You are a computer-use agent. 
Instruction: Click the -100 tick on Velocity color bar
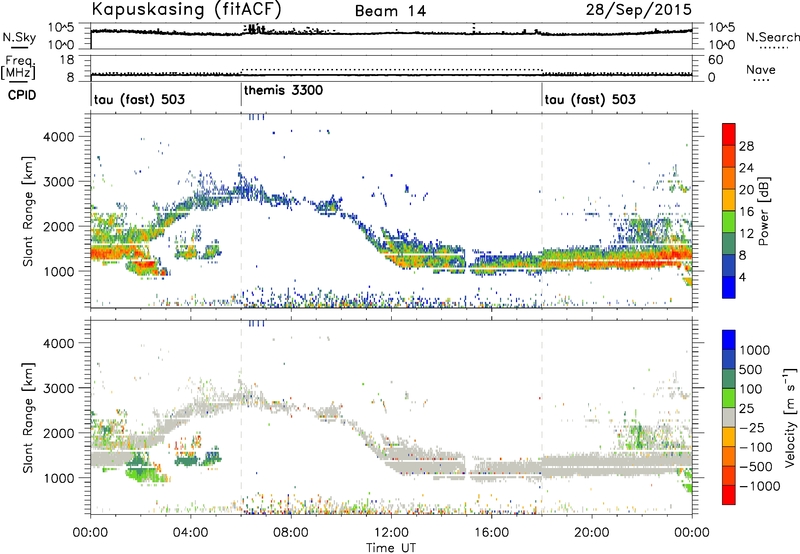click(x=756, y=447)
